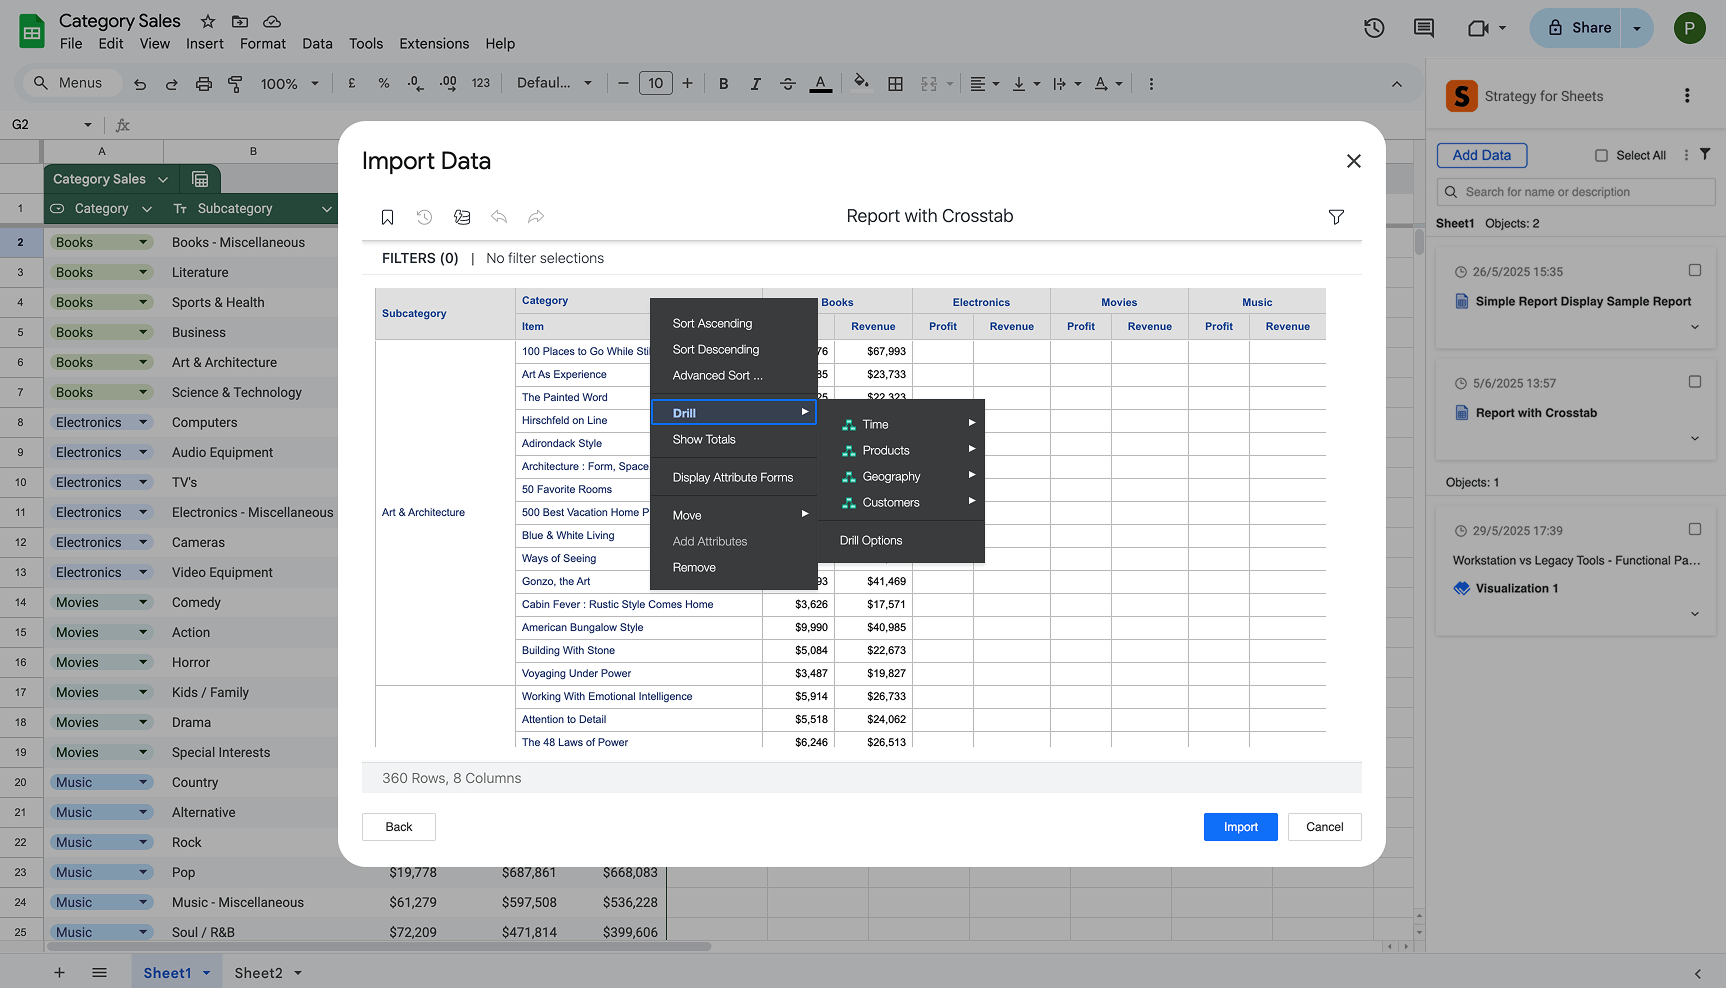Select the Simple Report Display checkbox
This screenshot has height=988, width=1726.
click(x=1694, y=270)
